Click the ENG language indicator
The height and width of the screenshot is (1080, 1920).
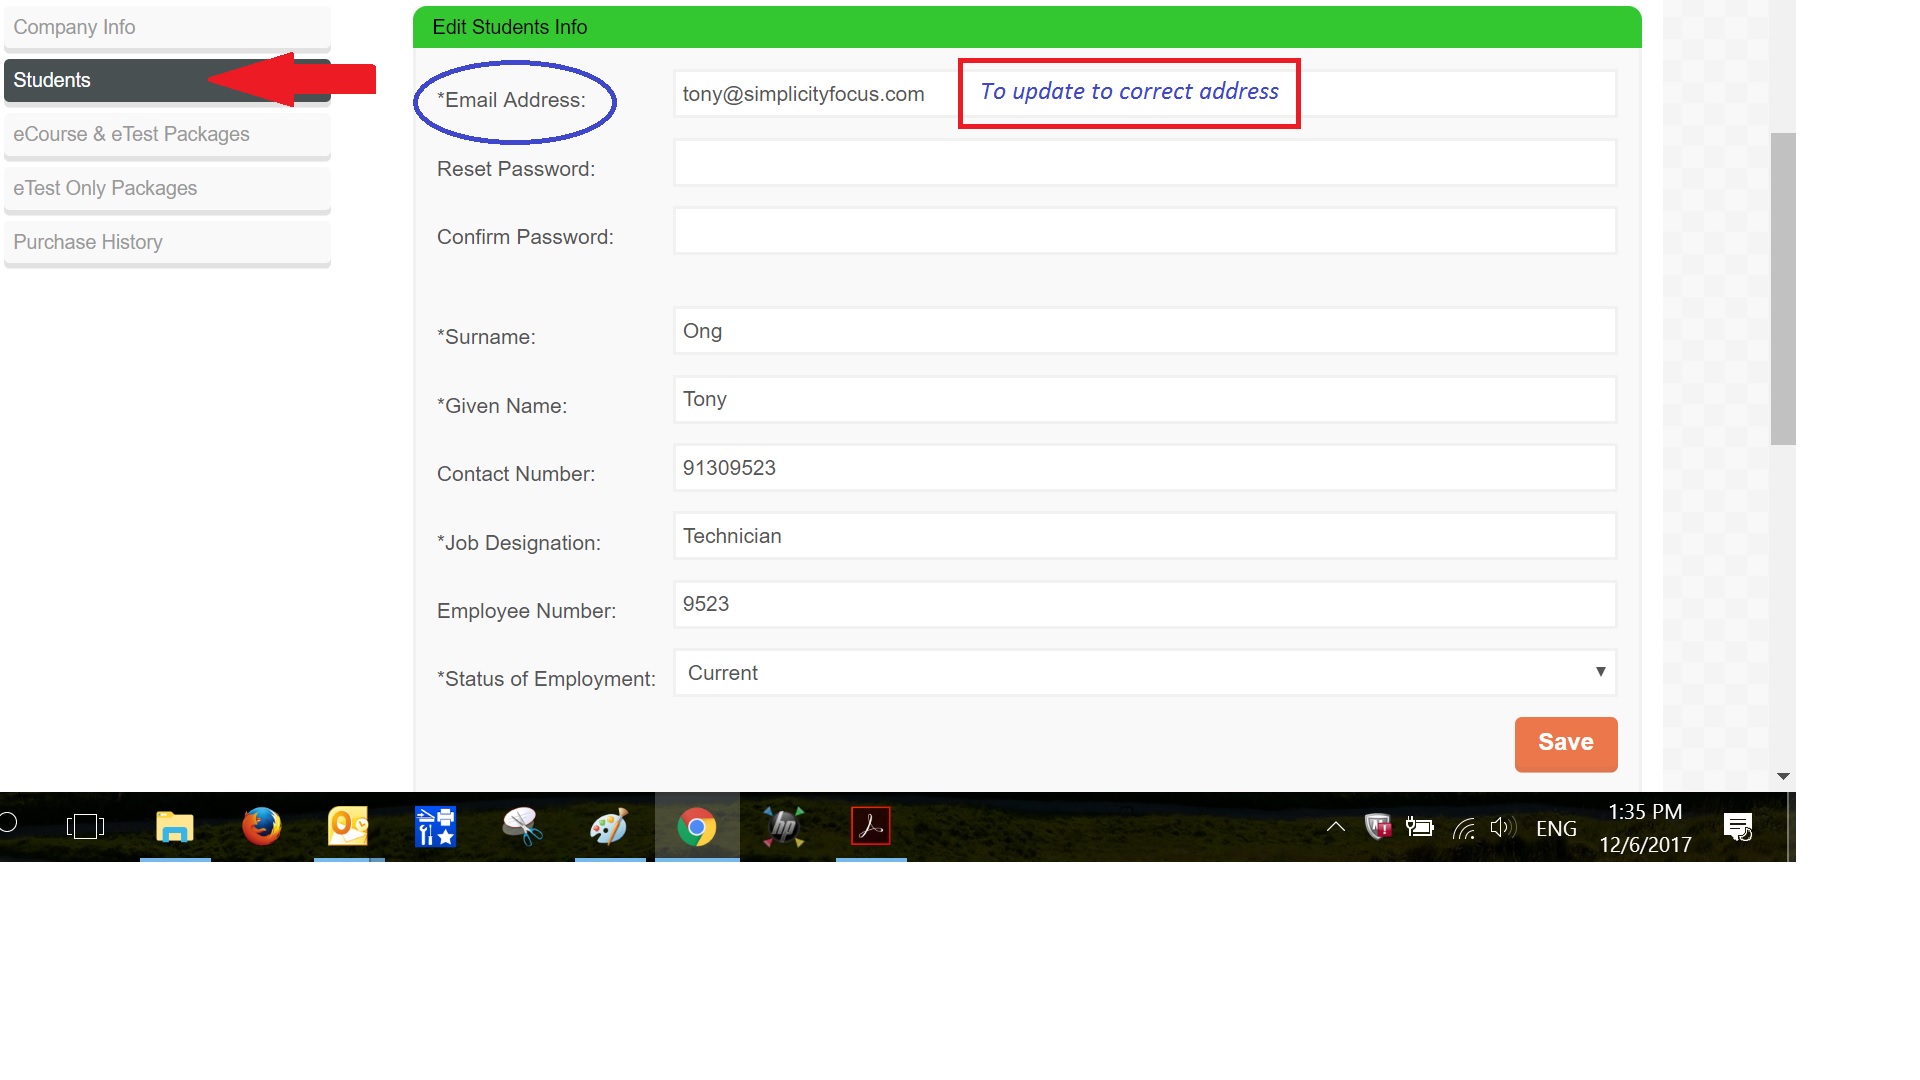(1556, 828)
